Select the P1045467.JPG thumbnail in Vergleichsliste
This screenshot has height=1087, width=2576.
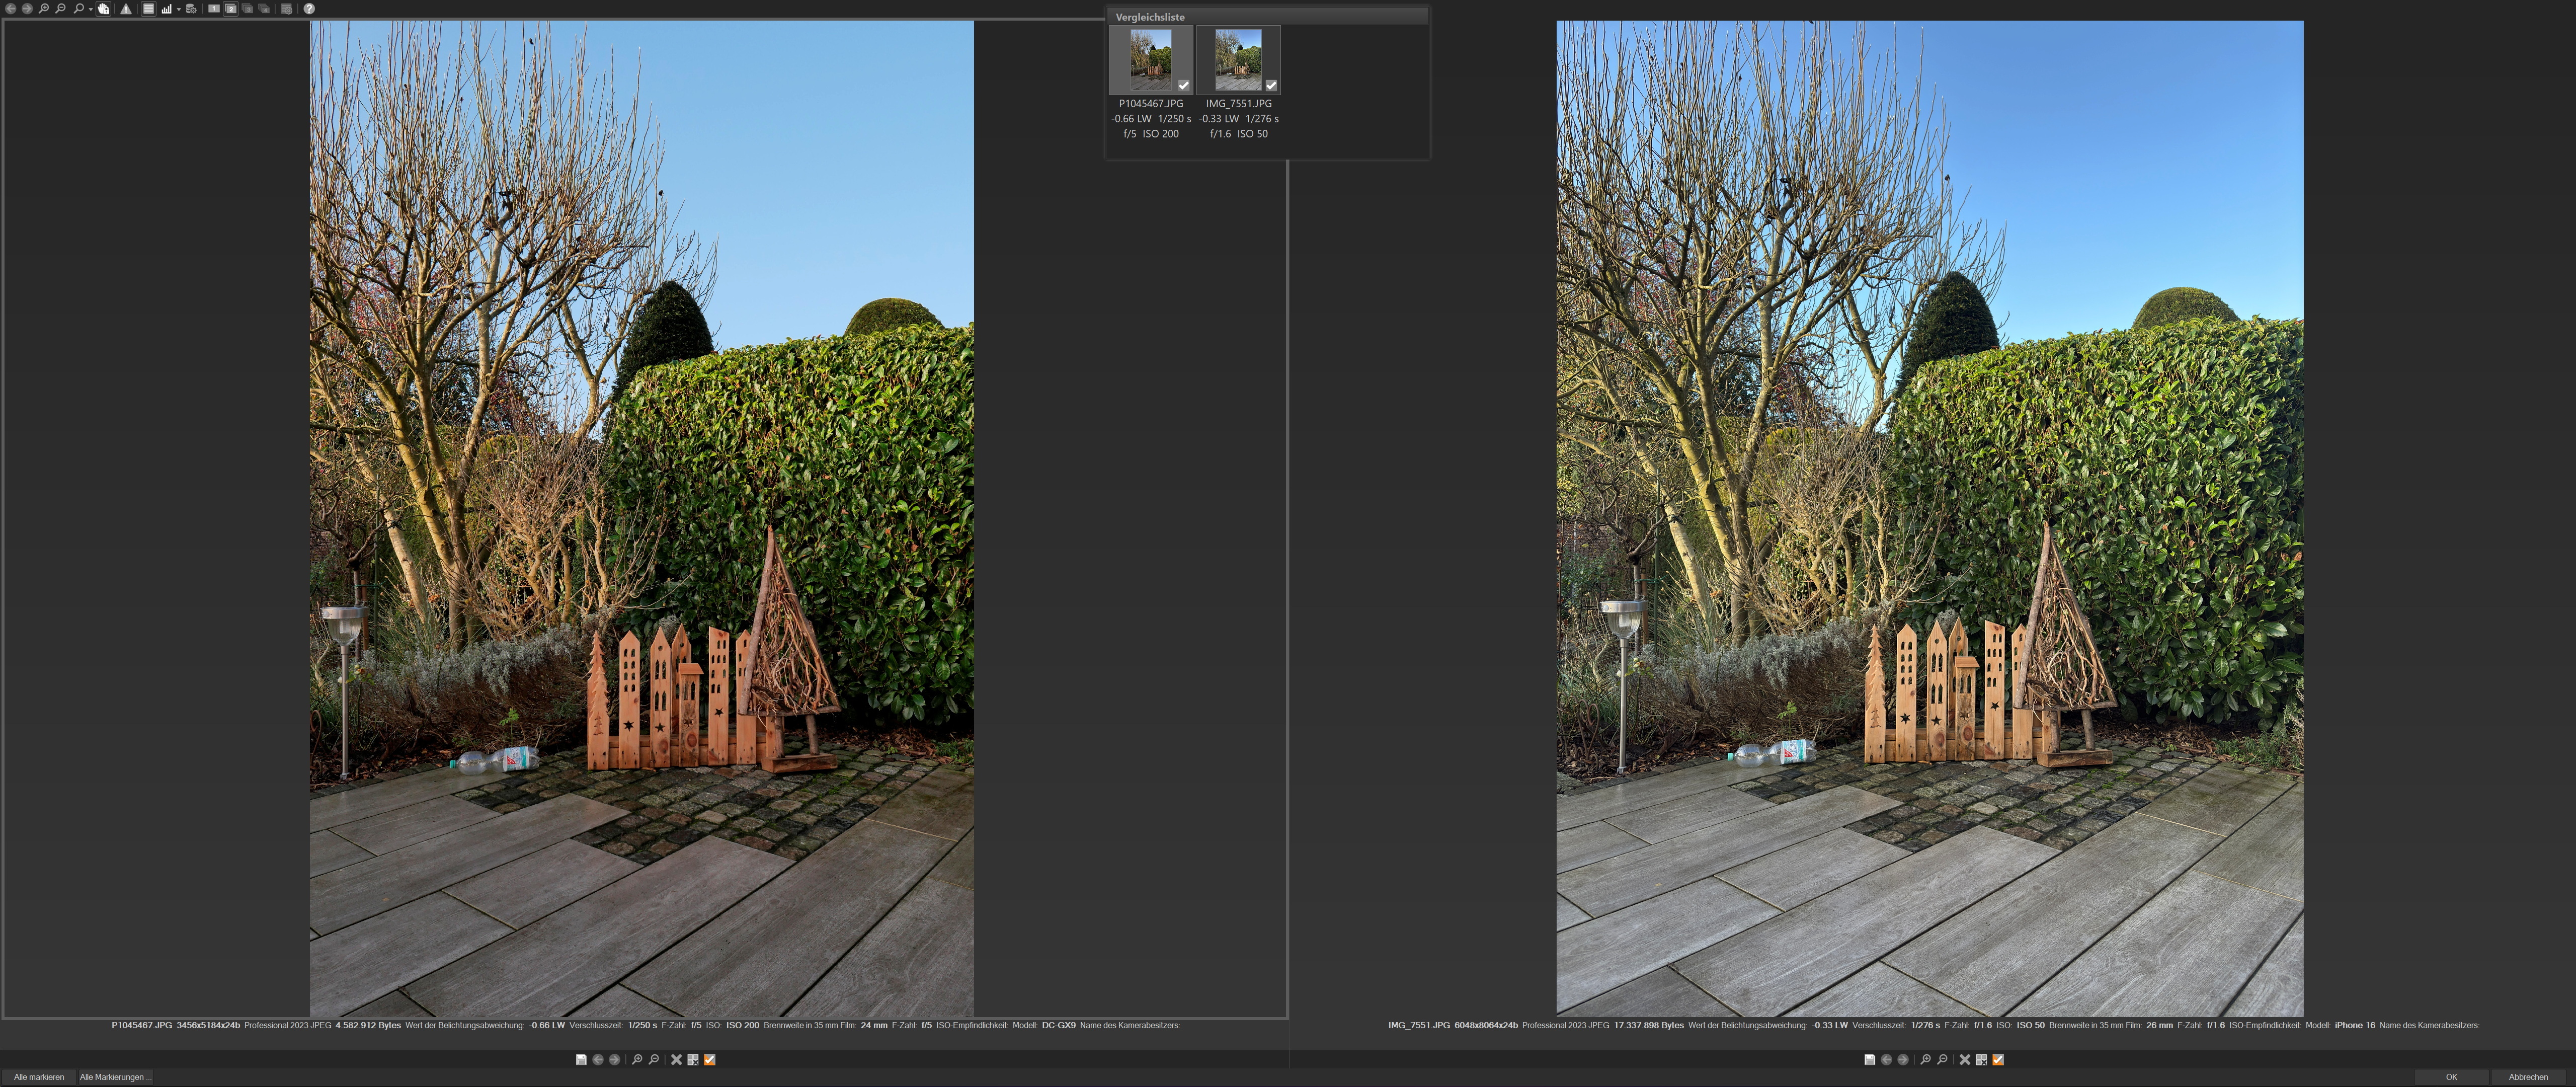point(1151,59)
